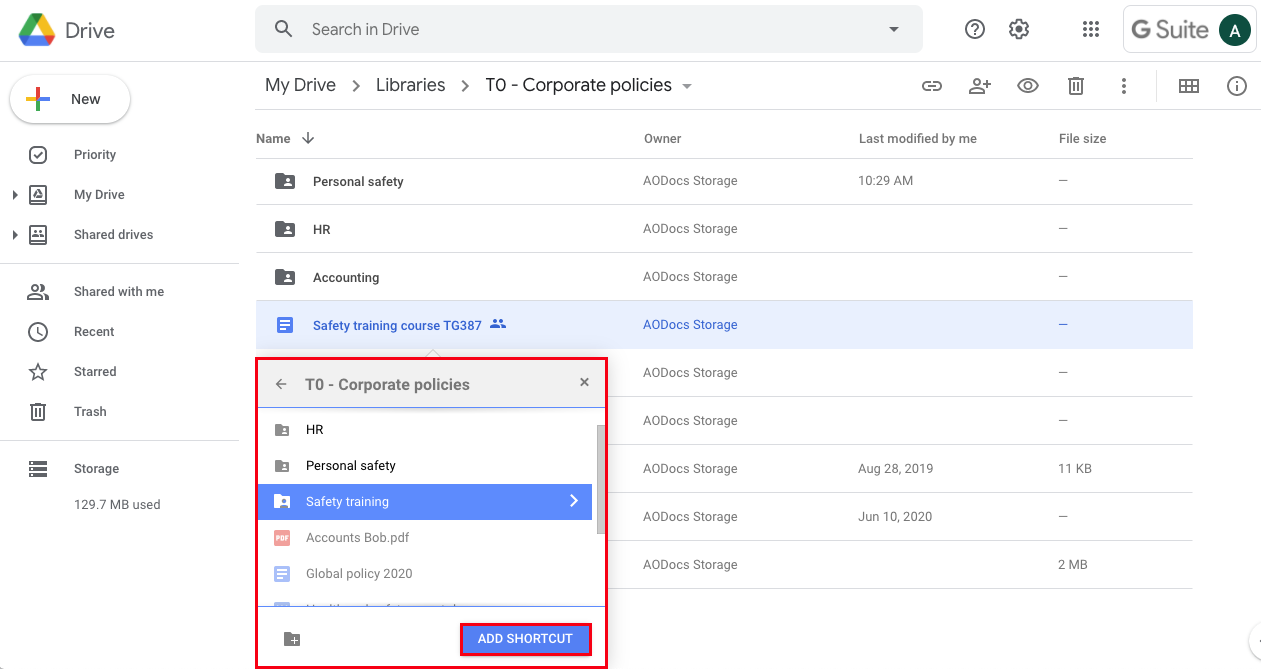This screenshot has width=1261, height=669.
Task: Open the Settings gear icon
Action: 1019,29
